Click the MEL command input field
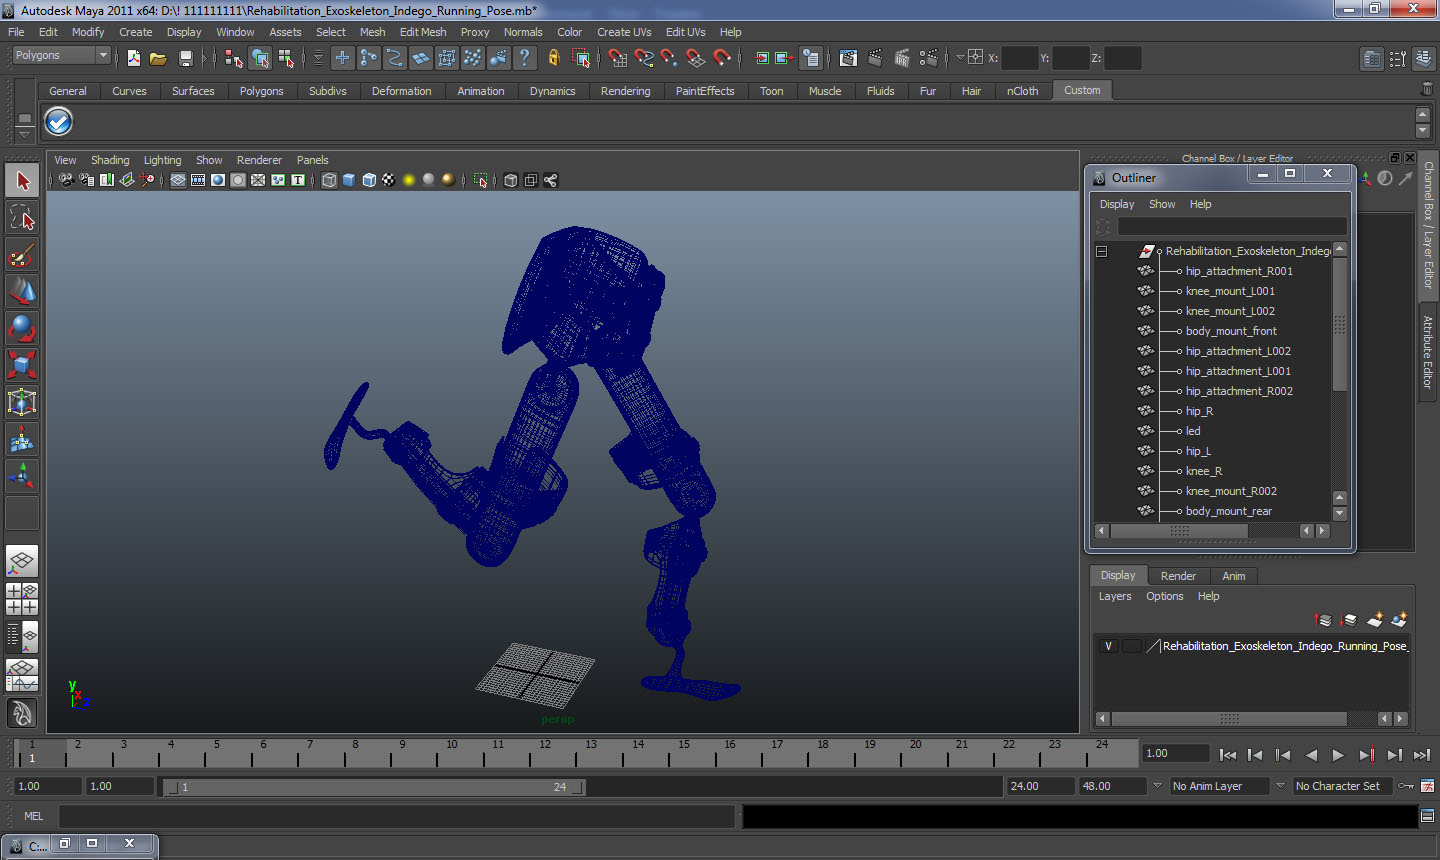1440x860 pixels. coord(397,816)
